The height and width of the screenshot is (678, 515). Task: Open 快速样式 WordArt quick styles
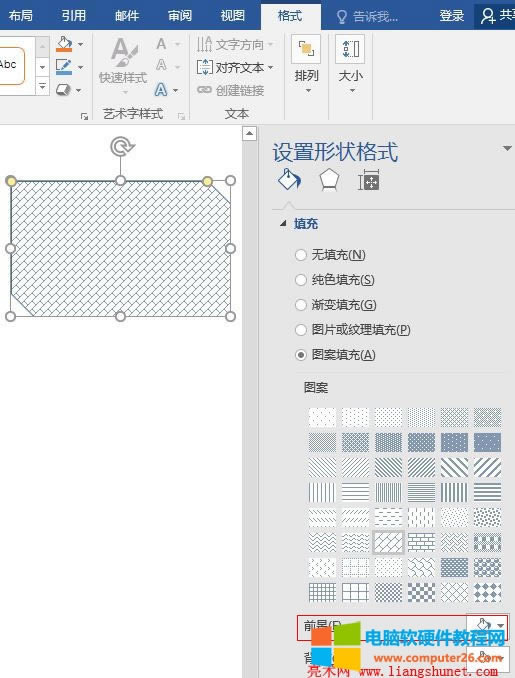123,66
